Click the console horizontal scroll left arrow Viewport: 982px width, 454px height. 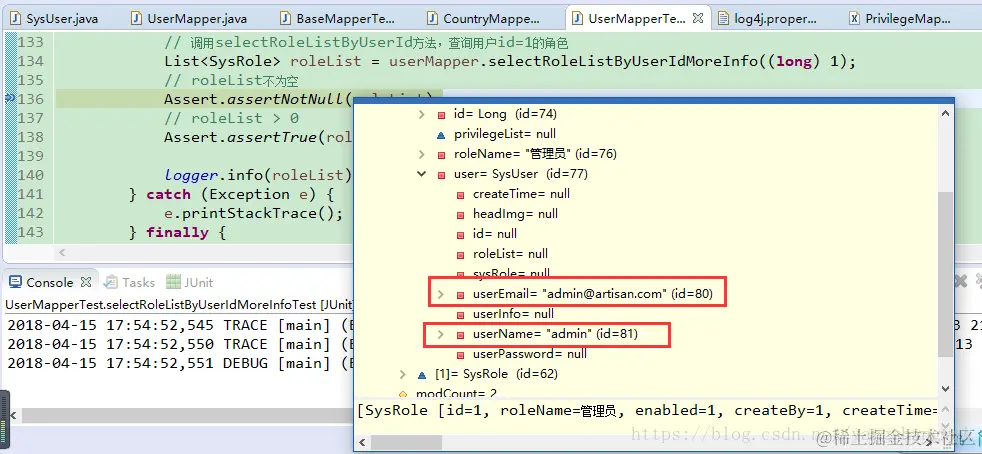(11, 415)
